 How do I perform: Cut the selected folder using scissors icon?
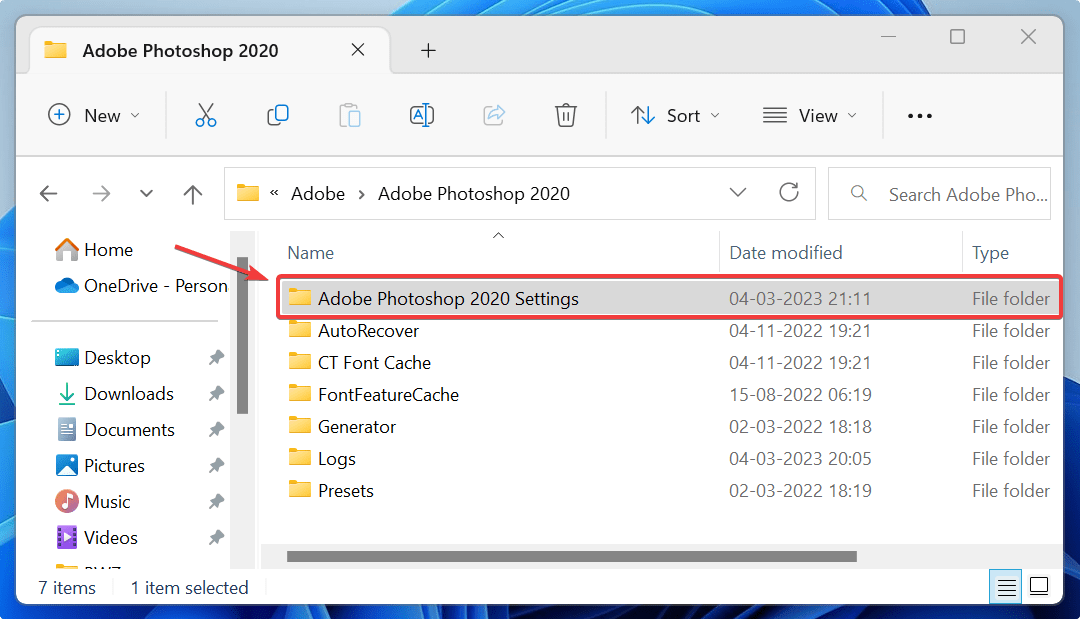pyautogui.click(x=206, y=115)
